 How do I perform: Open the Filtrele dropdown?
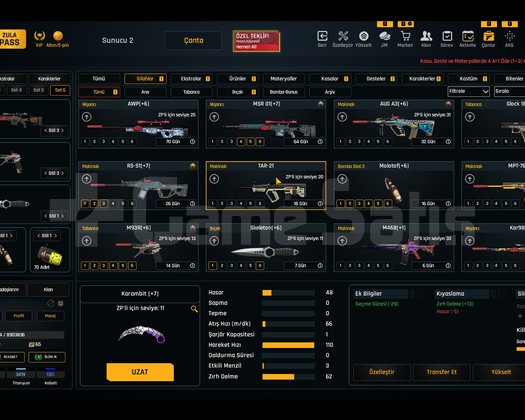[468, 91]
